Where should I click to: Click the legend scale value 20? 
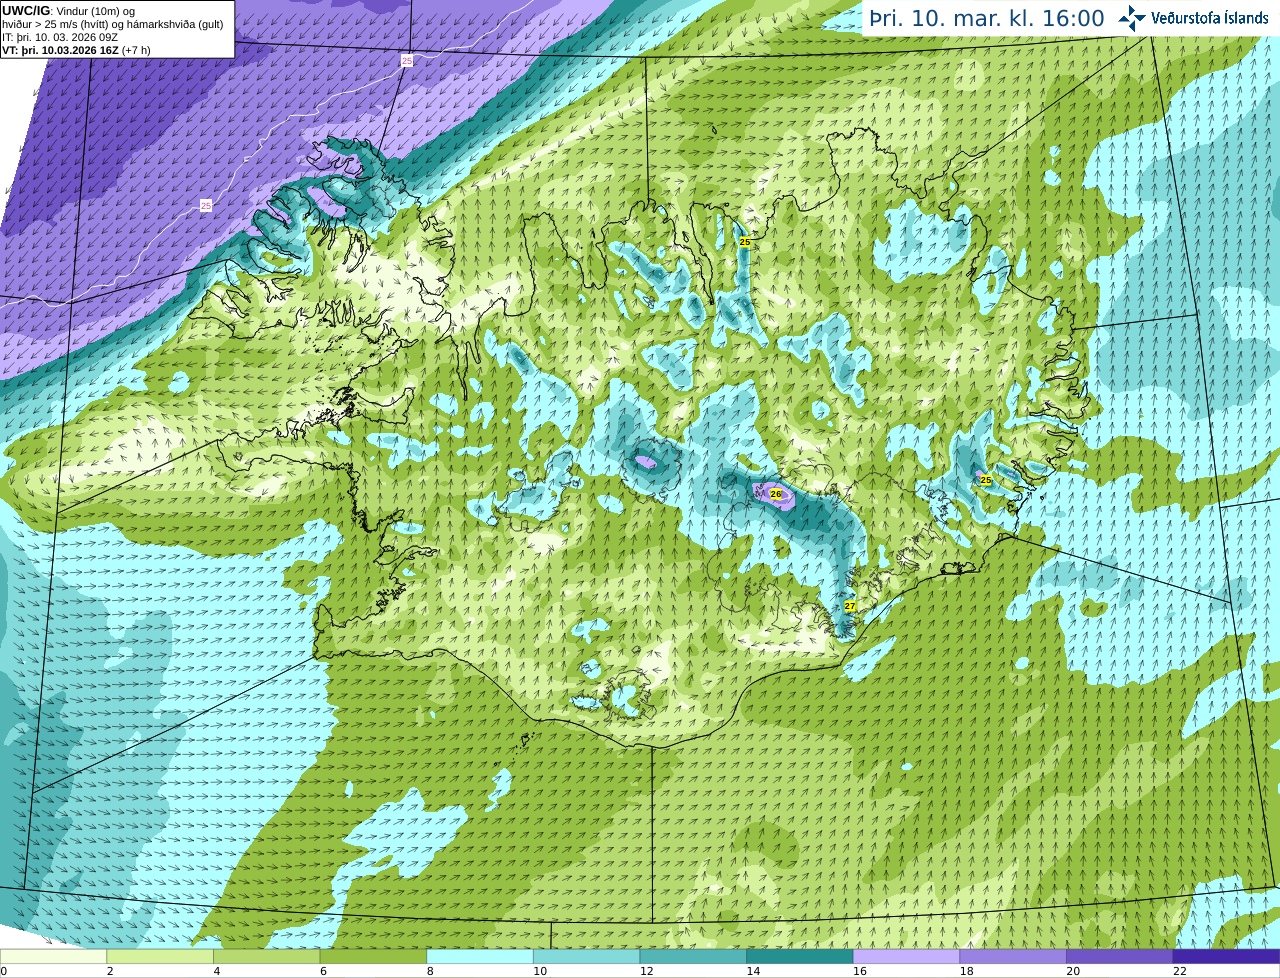pos(1073,971)
